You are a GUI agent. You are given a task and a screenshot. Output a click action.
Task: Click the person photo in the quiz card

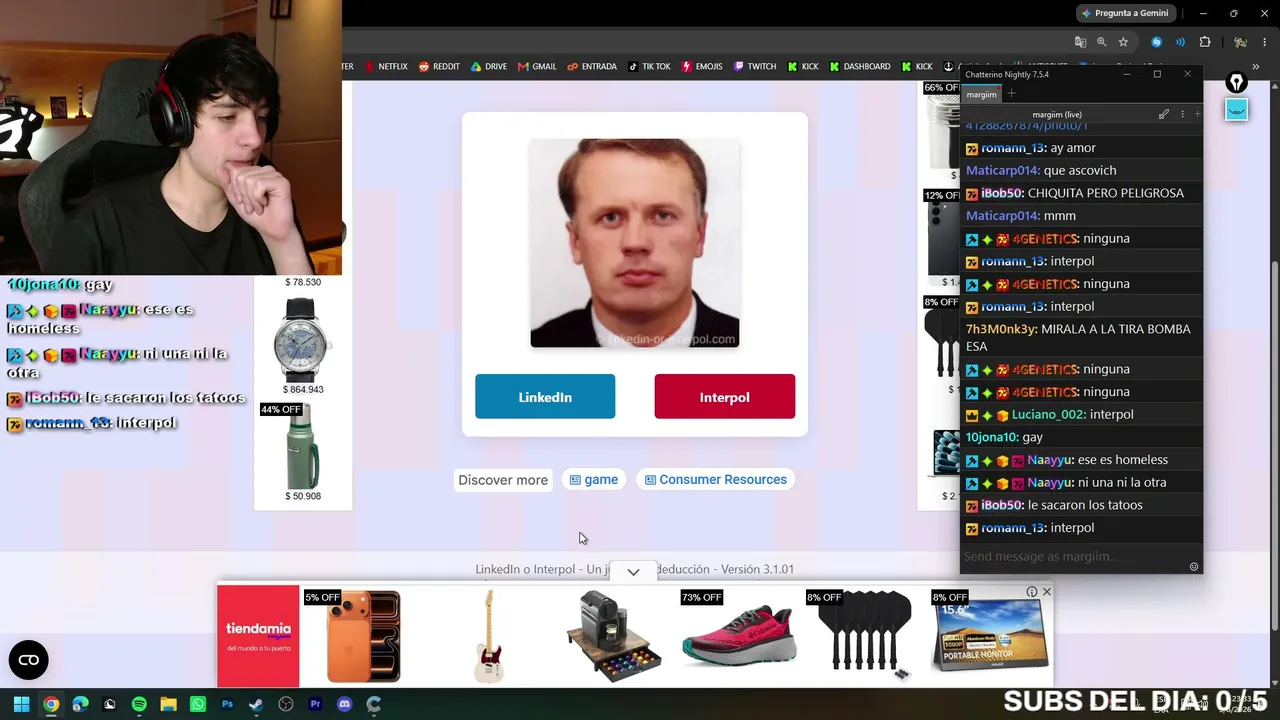pyautogui.click(x=635, y=243)
